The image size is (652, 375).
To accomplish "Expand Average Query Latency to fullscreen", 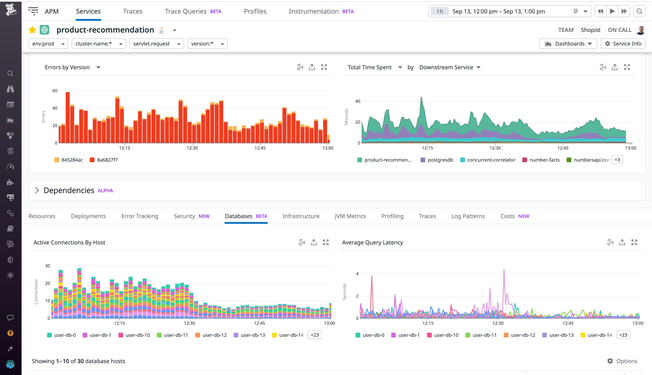I will [634, 242].
